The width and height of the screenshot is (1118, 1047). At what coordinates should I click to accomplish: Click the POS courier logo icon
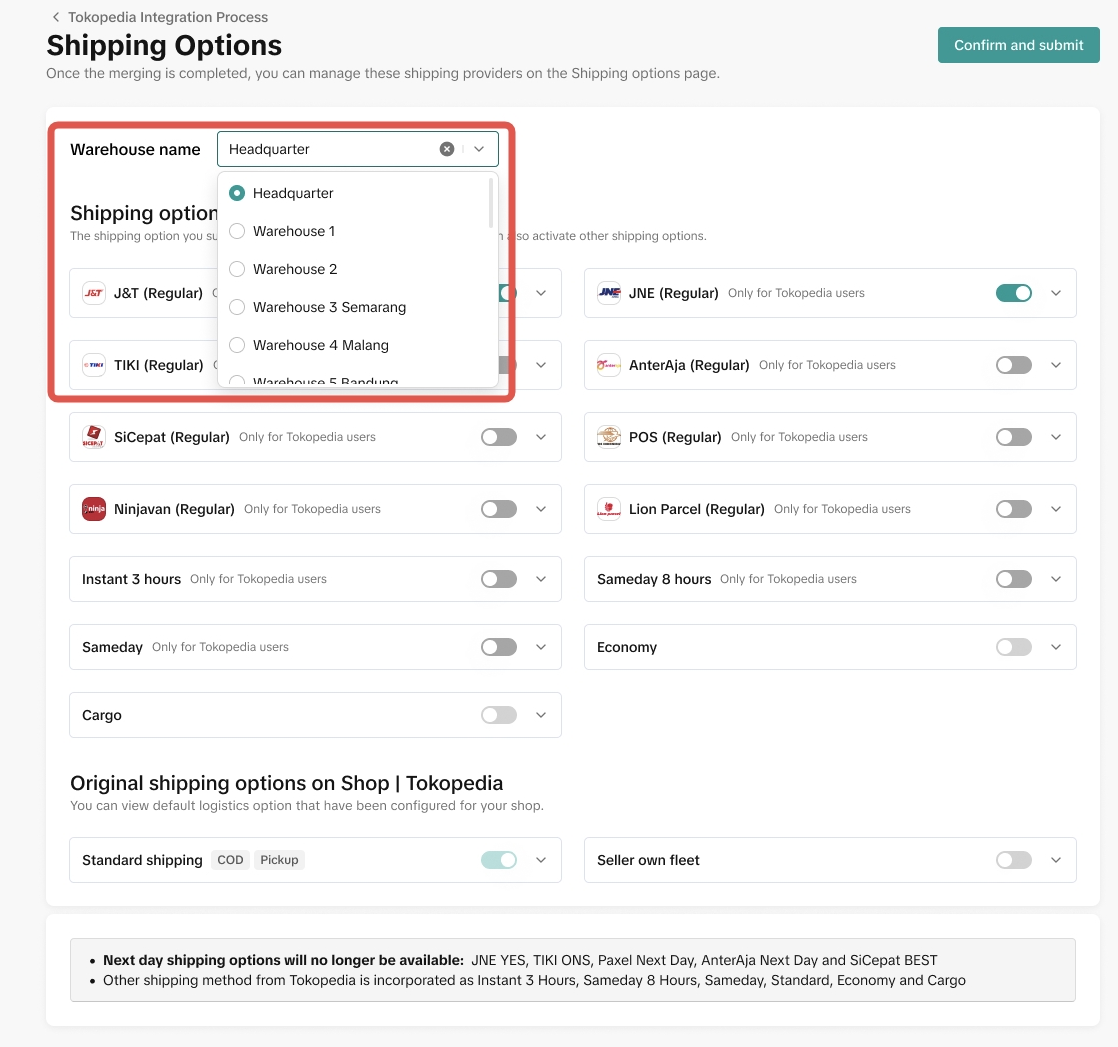609,437
